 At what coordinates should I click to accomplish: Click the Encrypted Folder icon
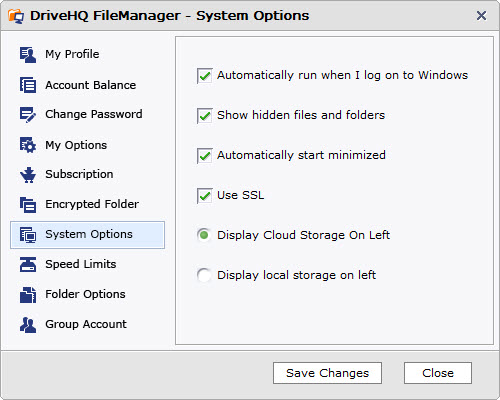[28, 205]
